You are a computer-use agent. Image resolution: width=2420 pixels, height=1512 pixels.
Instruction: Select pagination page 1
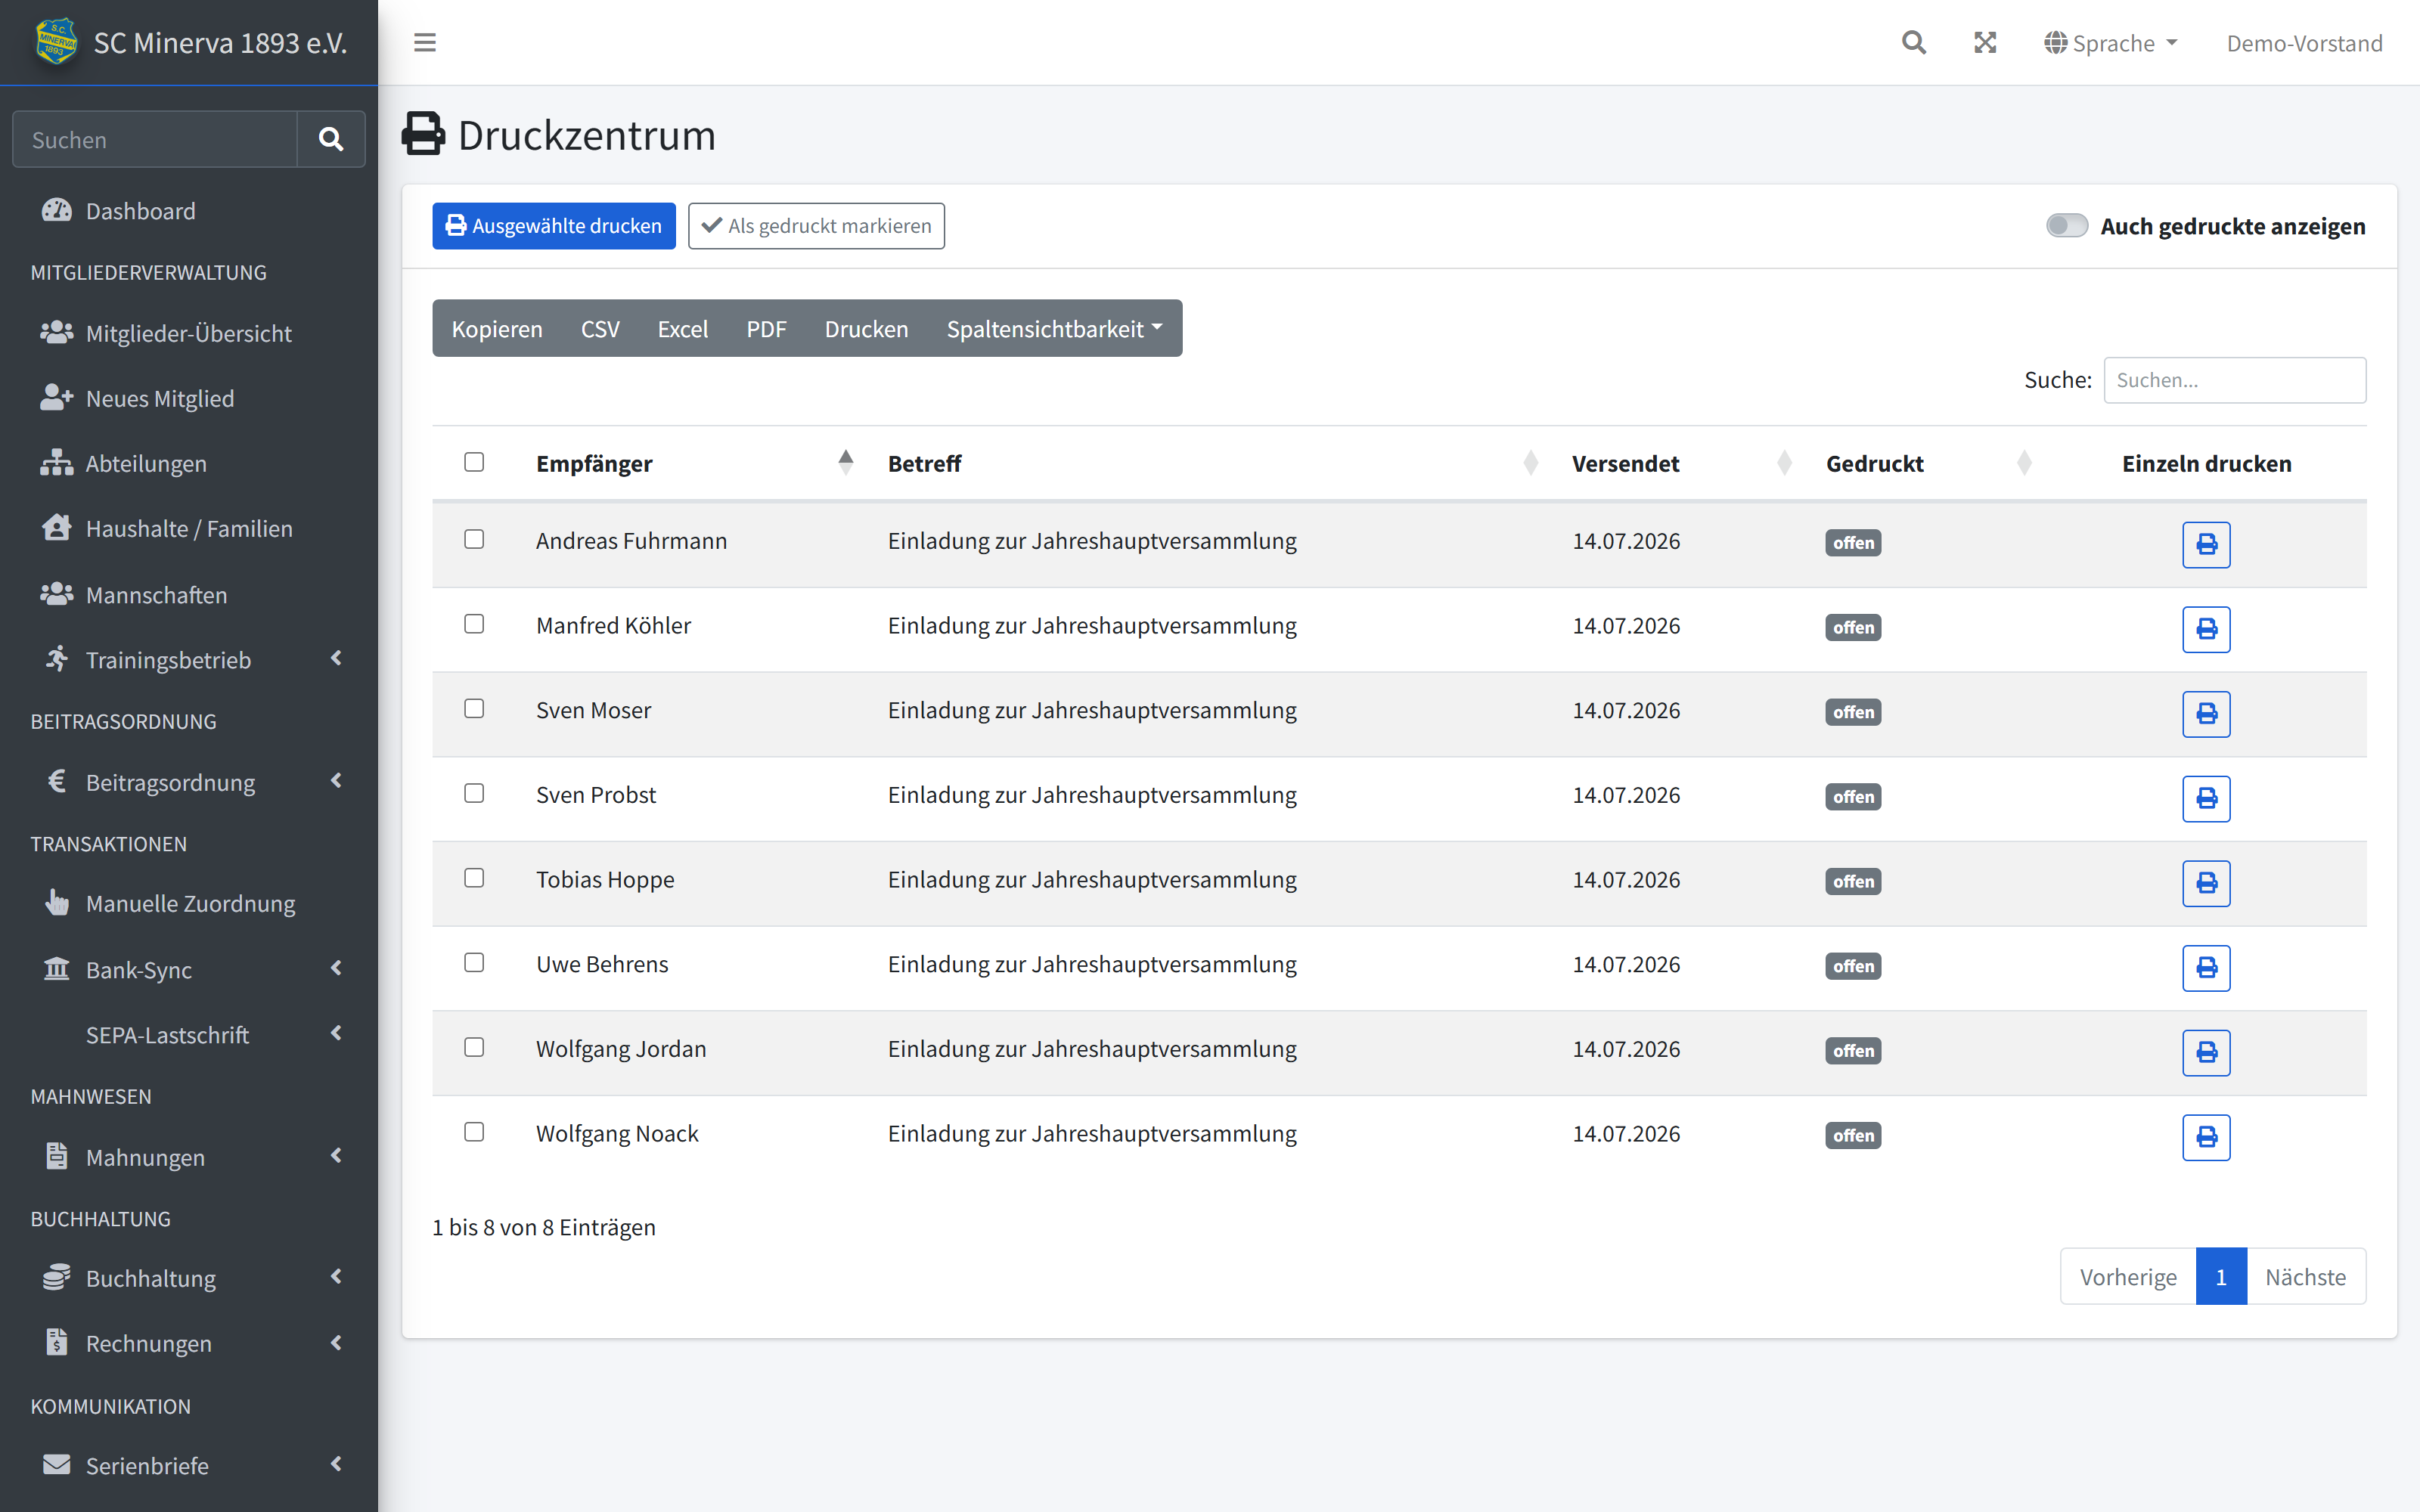2221,1276
